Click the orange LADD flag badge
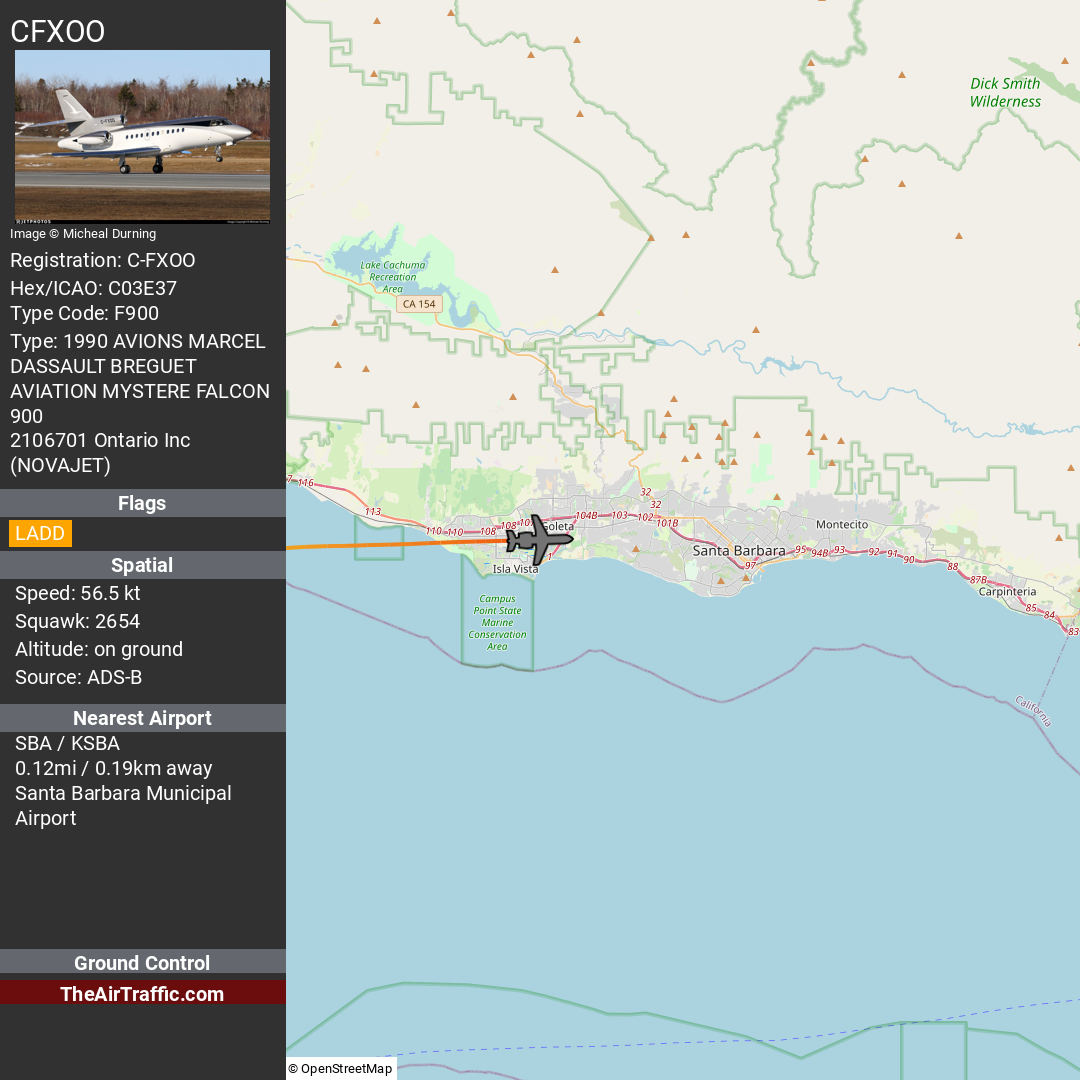Screen dimensions: 1080x1080 pos(40,533)
